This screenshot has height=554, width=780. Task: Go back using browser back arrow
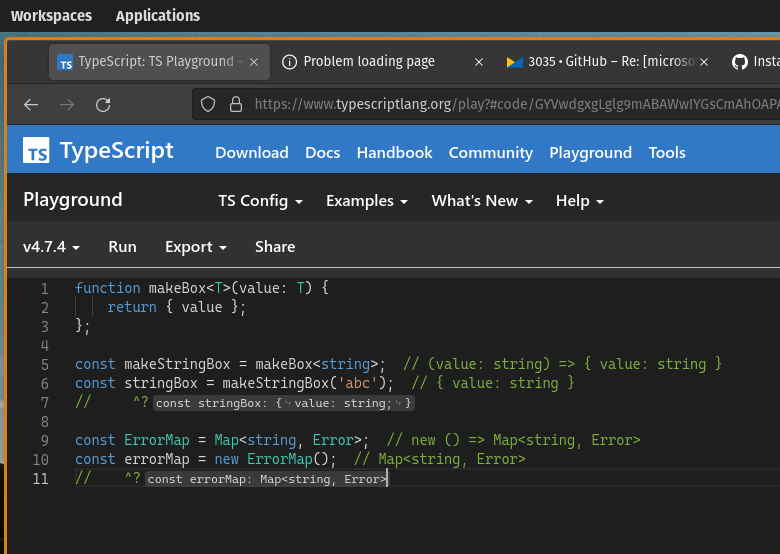click(31, 104)
